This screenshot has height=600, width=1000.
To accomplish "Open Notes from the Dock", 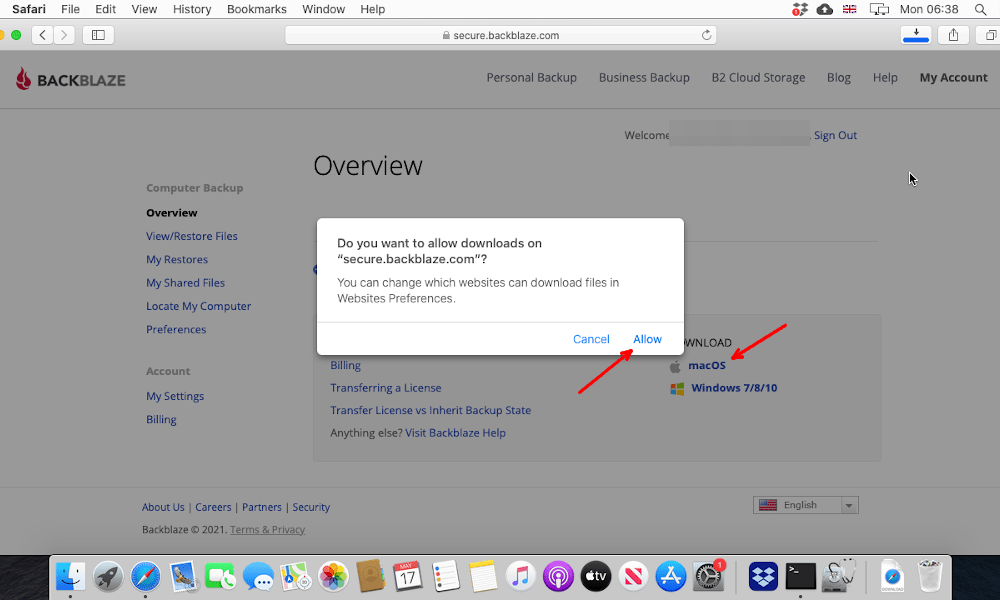I will (x=483, y=576).
